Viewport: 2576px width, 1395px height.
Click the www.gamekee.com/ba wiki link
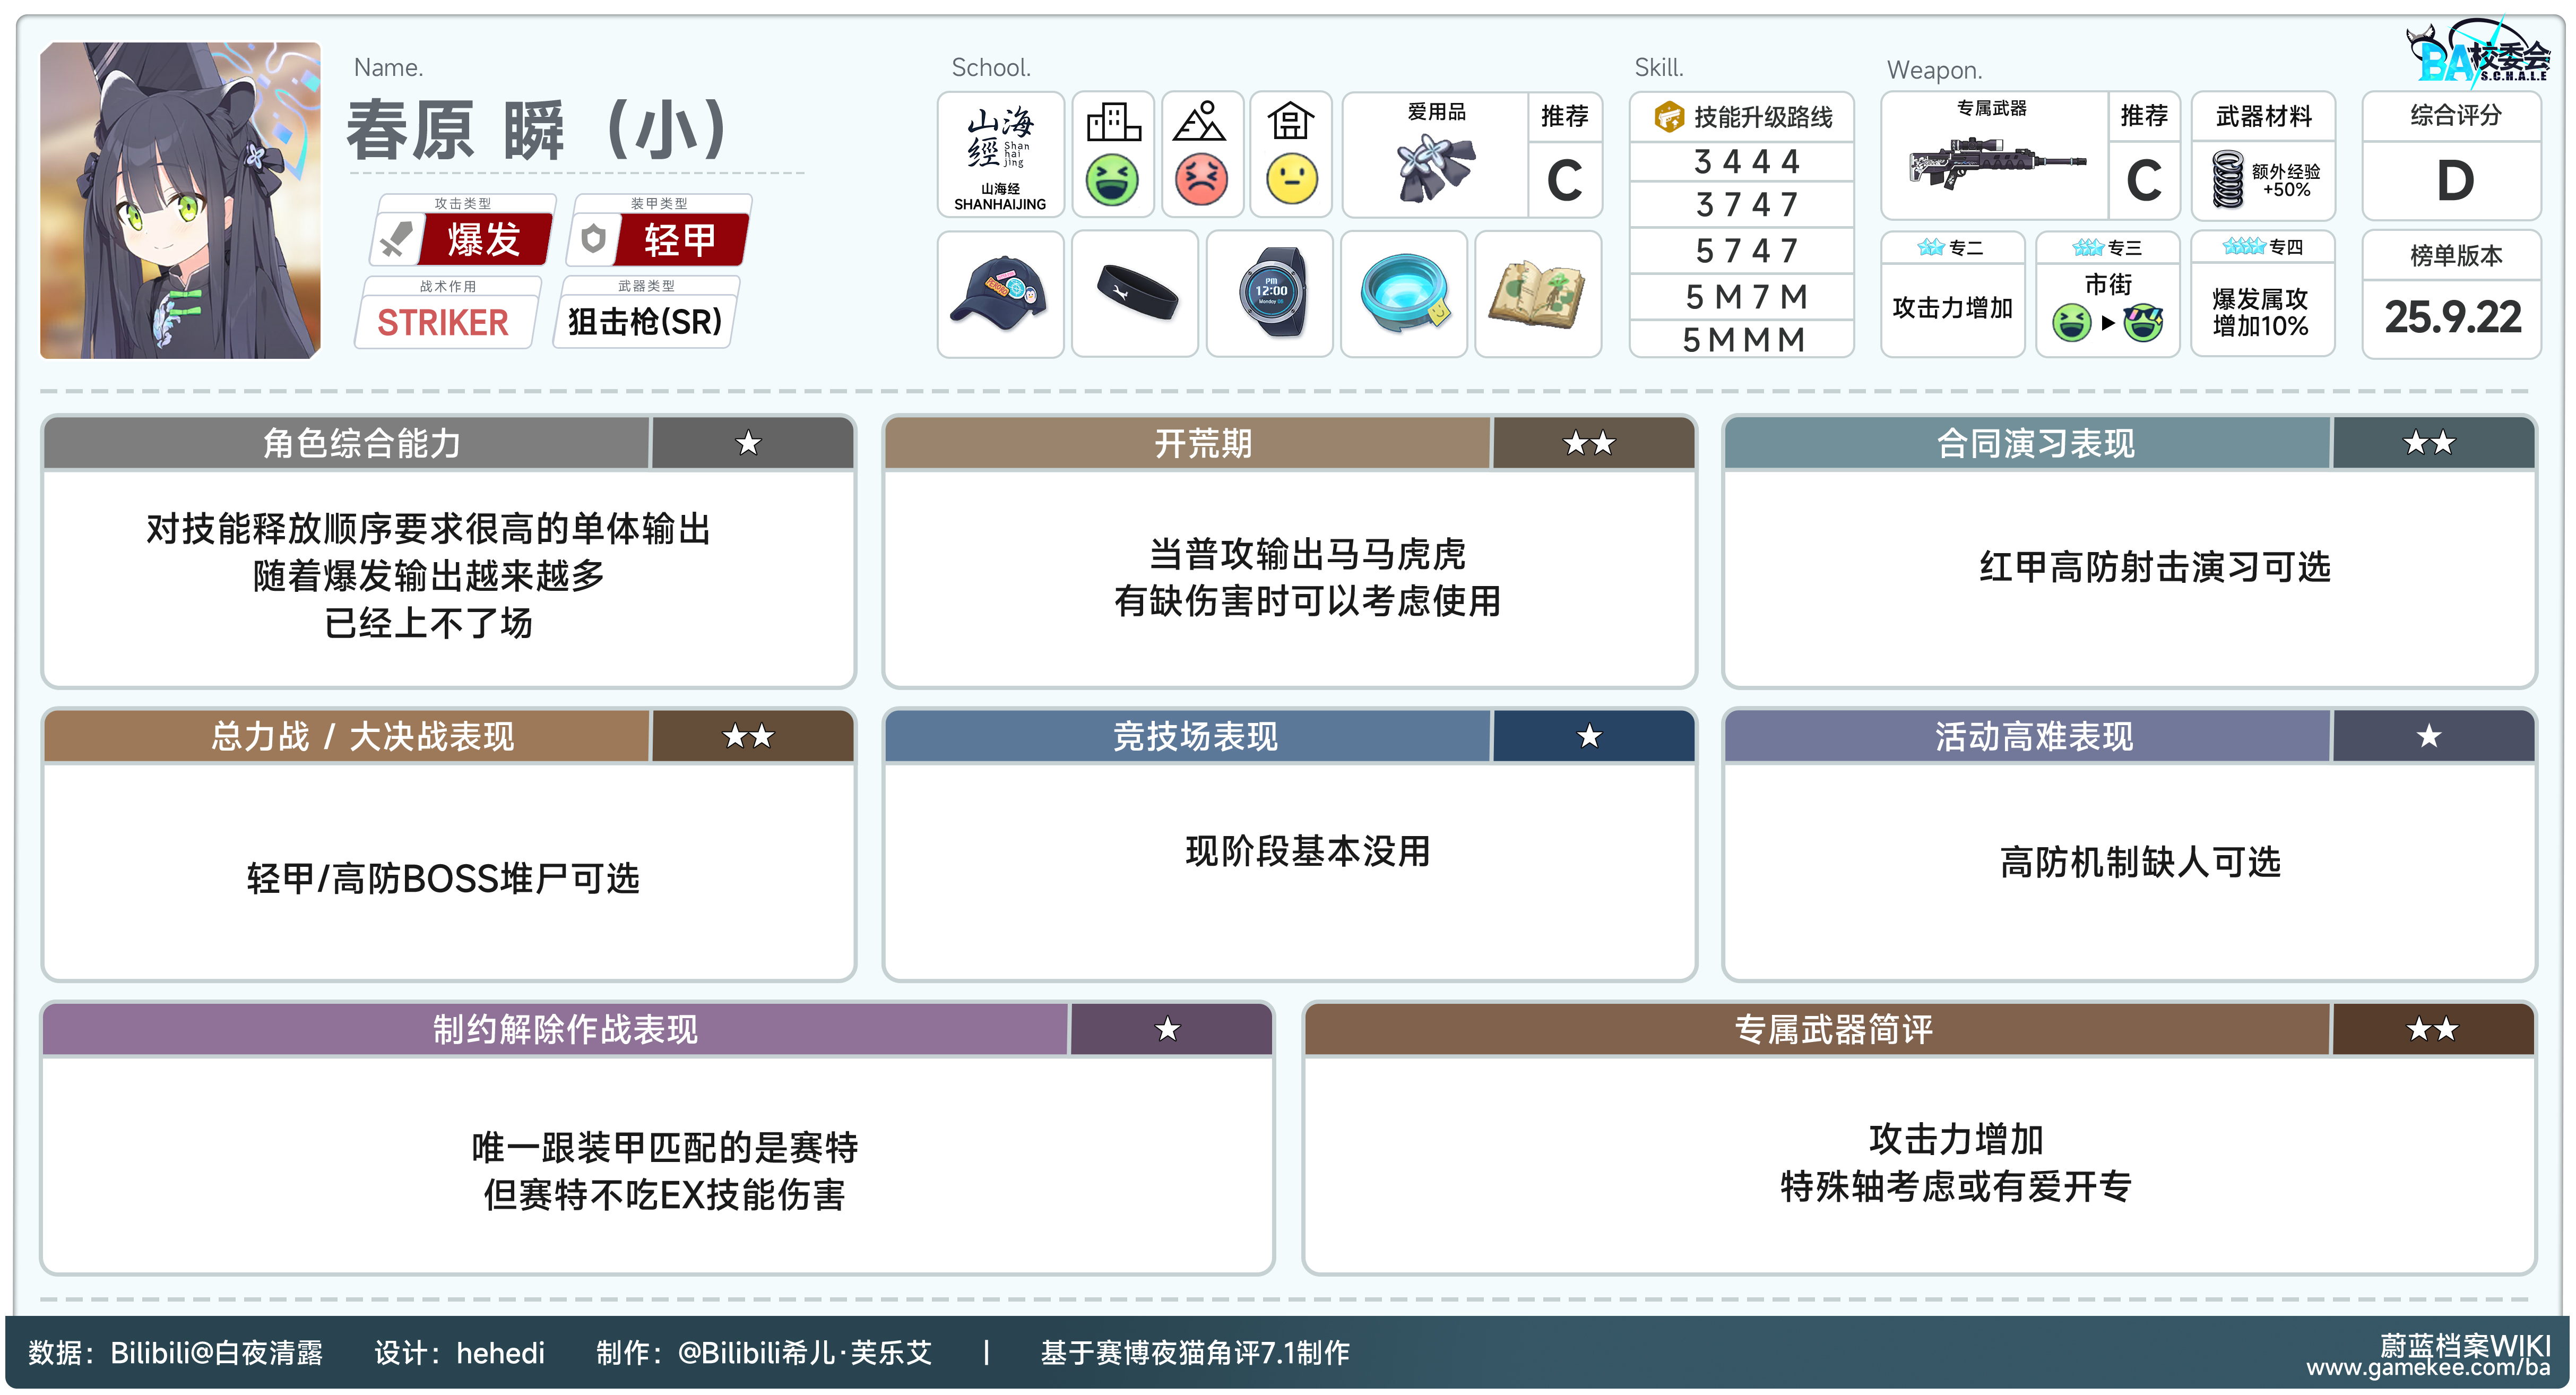2427,1368
